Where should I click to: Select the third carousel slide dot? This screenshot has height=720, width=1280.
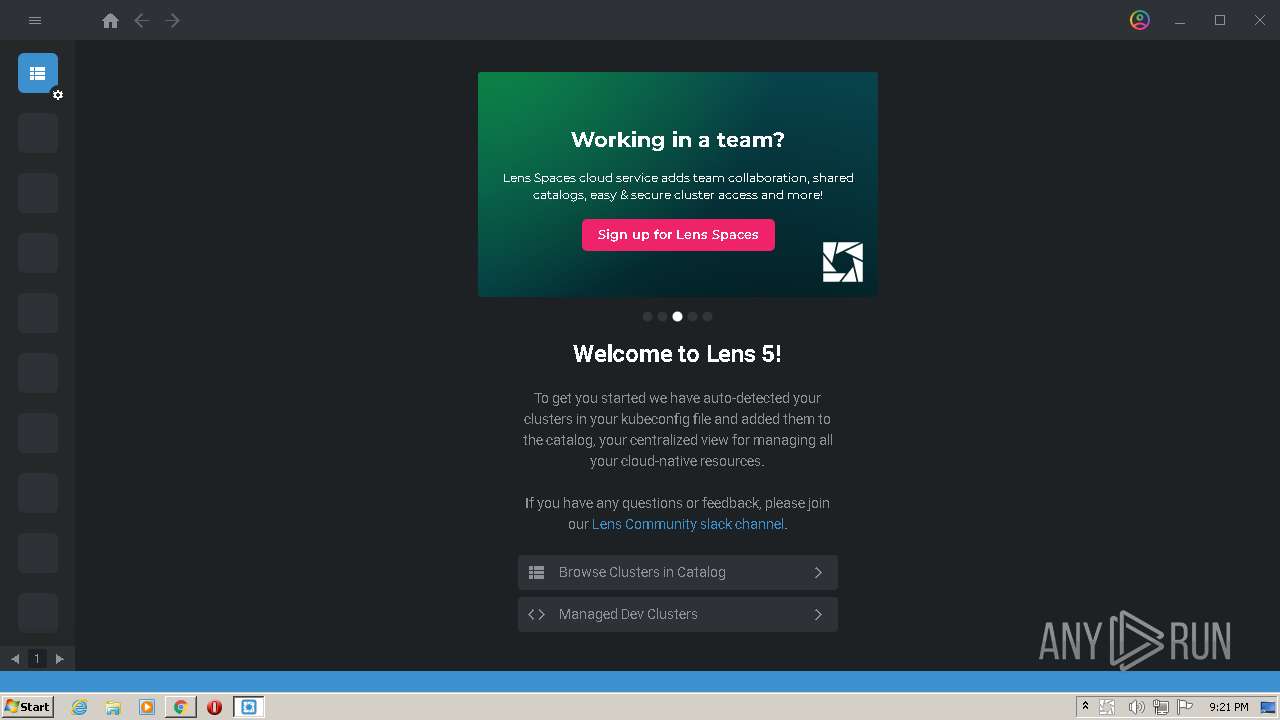[677, 316]
